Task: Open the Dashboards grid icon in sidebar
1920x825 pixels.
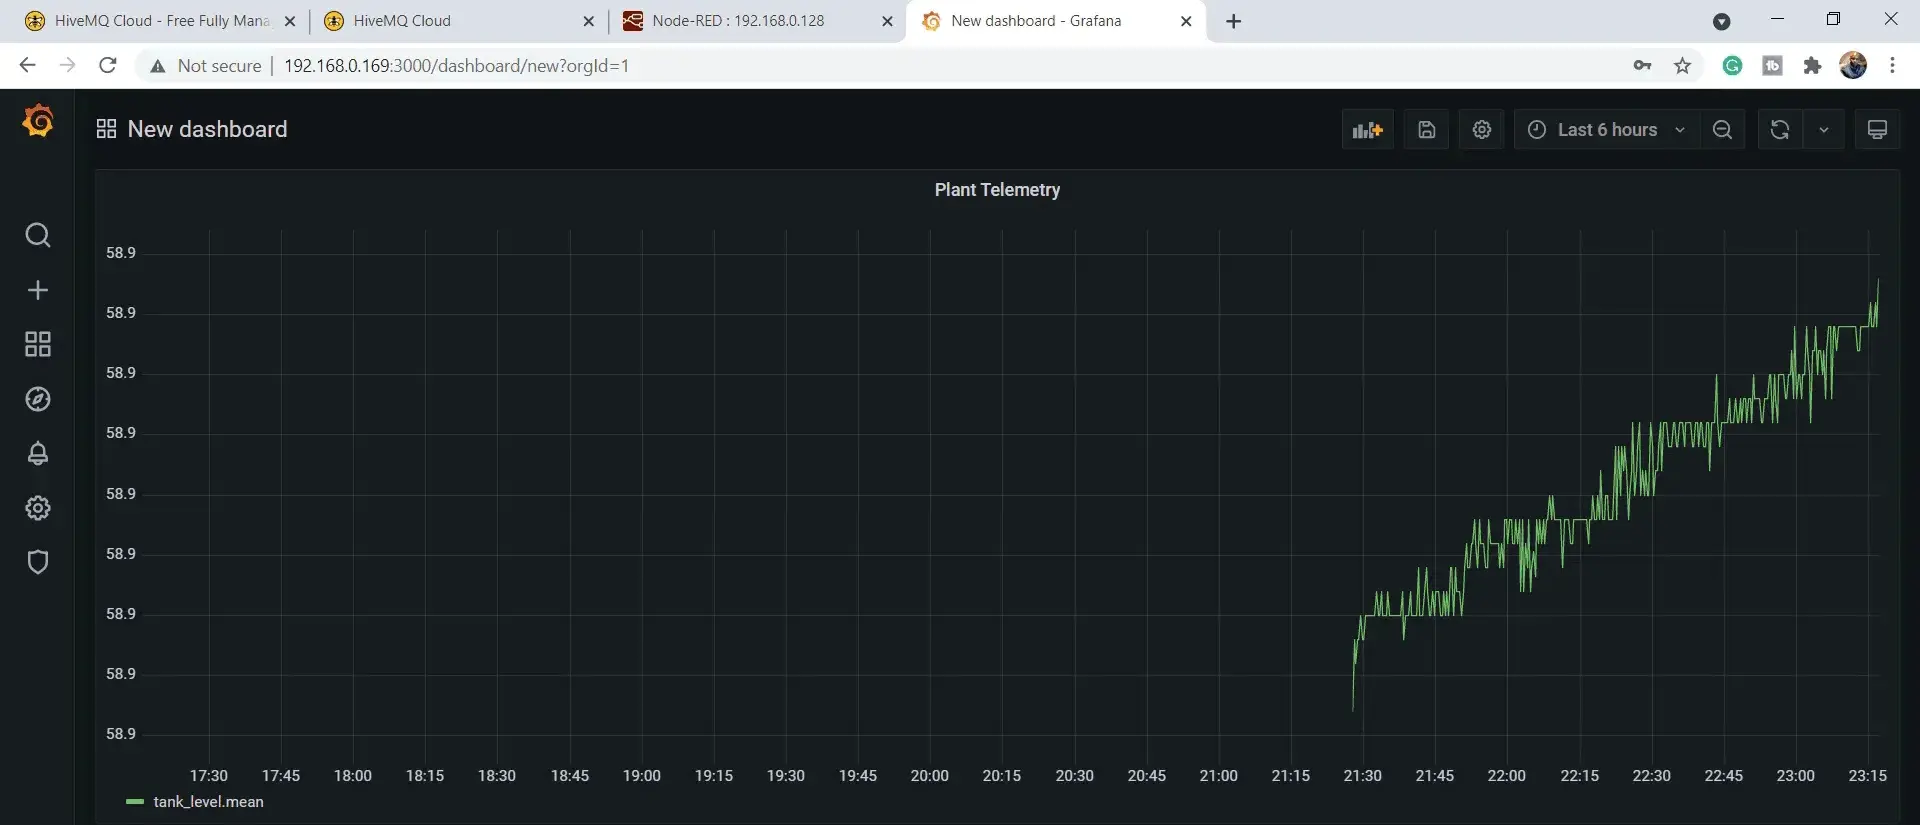Action: [x=38, y=345]
